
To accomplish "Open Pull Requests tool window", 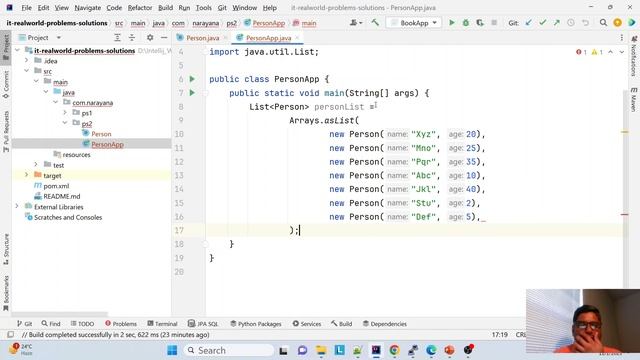I will tap(6, 131).
